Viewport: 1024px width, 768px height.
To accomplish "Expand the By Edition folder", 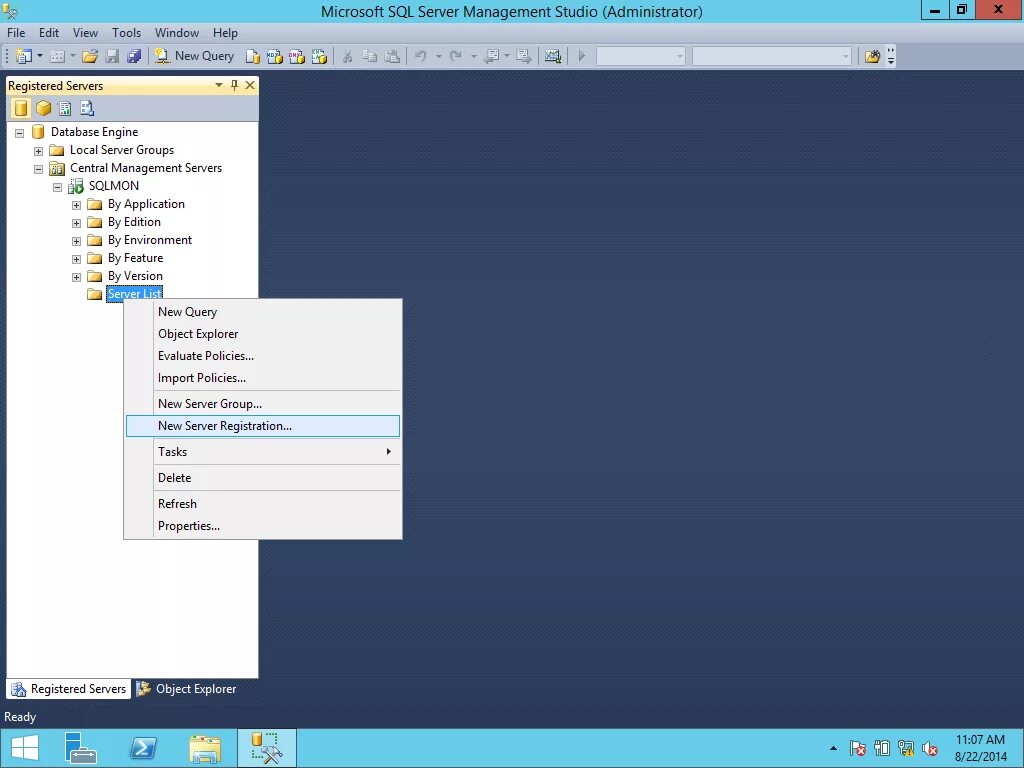I will coord(76,223).
